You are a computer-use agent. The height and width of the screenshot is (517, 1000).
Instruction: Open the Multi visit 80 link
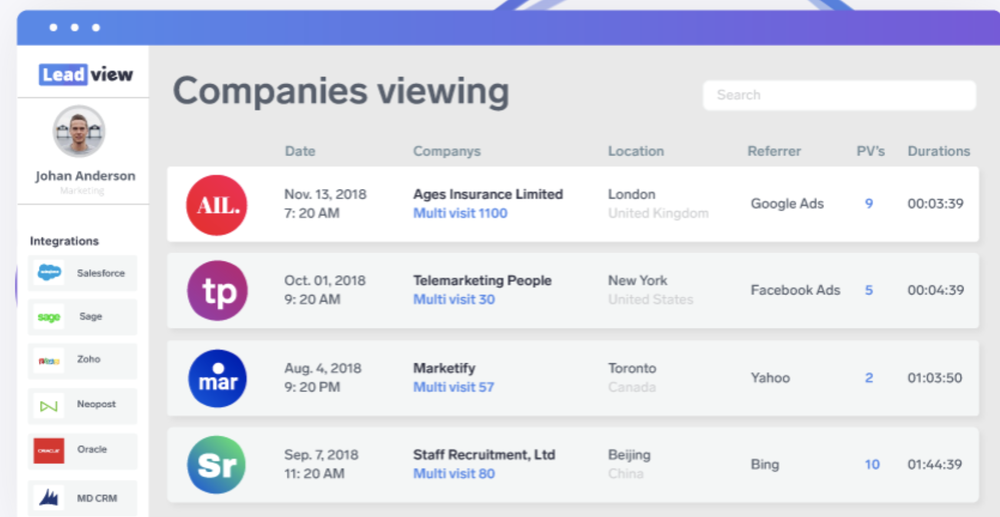click(x=454, y=474)
